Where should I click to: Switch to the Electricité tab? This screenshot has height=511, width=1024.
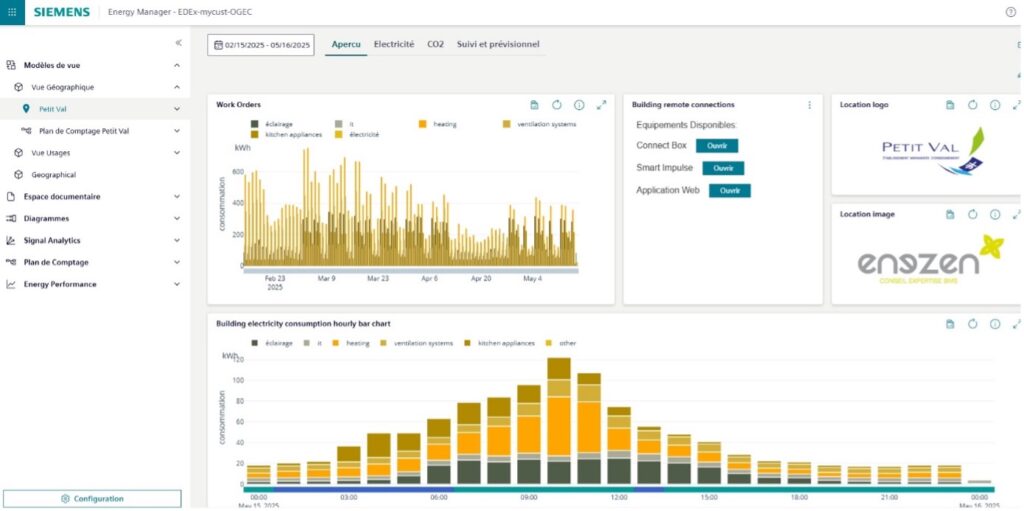click(394, 45)
